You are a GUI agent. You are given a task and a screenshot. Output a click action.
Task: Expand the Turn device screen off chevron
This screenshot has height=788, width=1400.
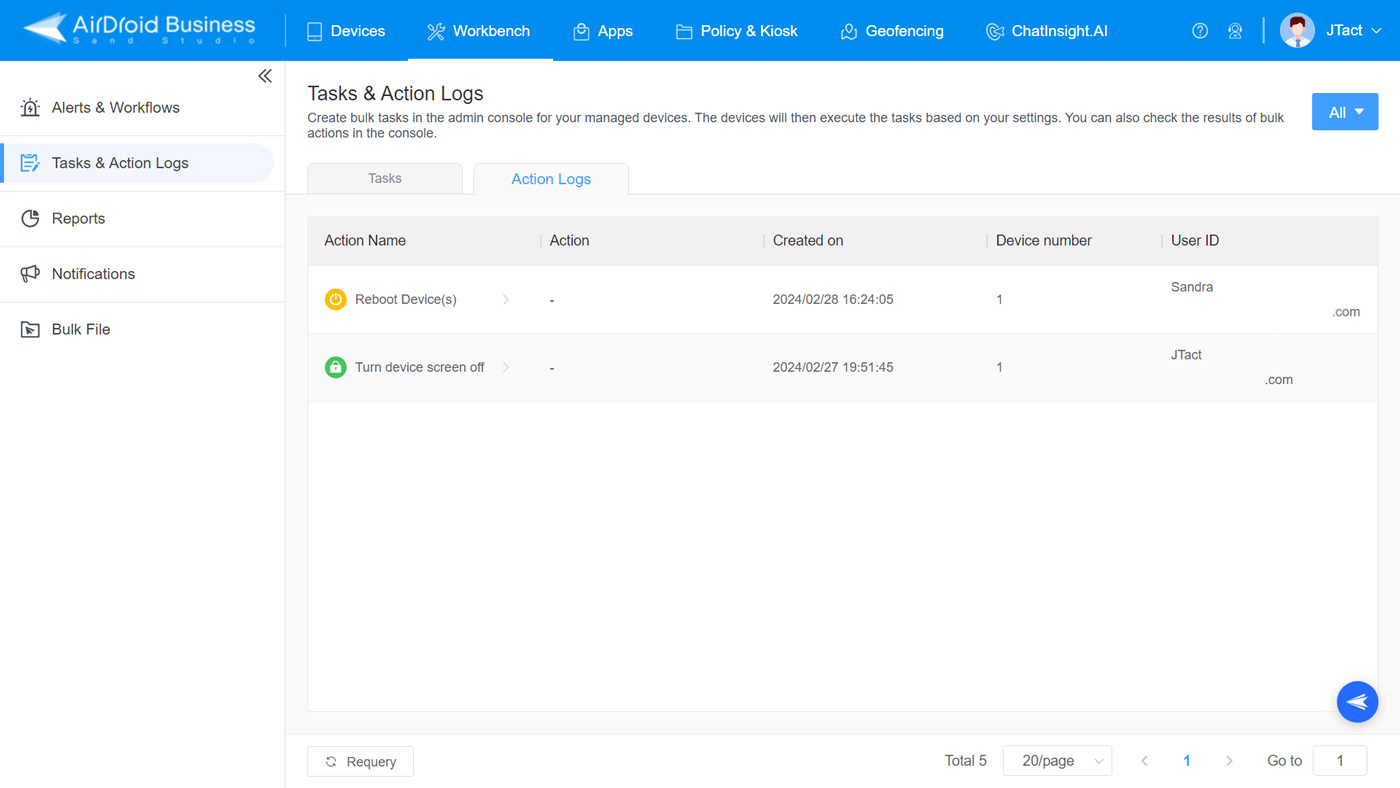[x=506, y=367]
